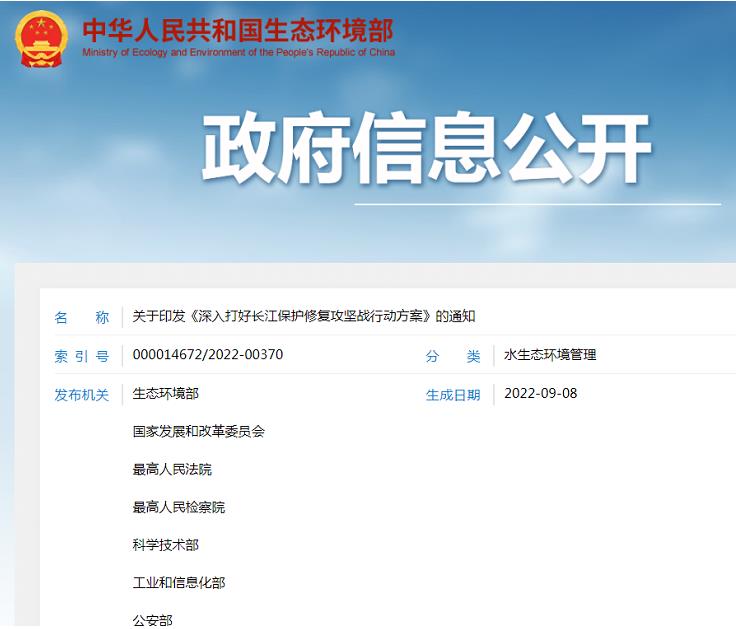Click the 工业和信息化部 entry
The image size is (736, 629).
click(x=179, y=583)
